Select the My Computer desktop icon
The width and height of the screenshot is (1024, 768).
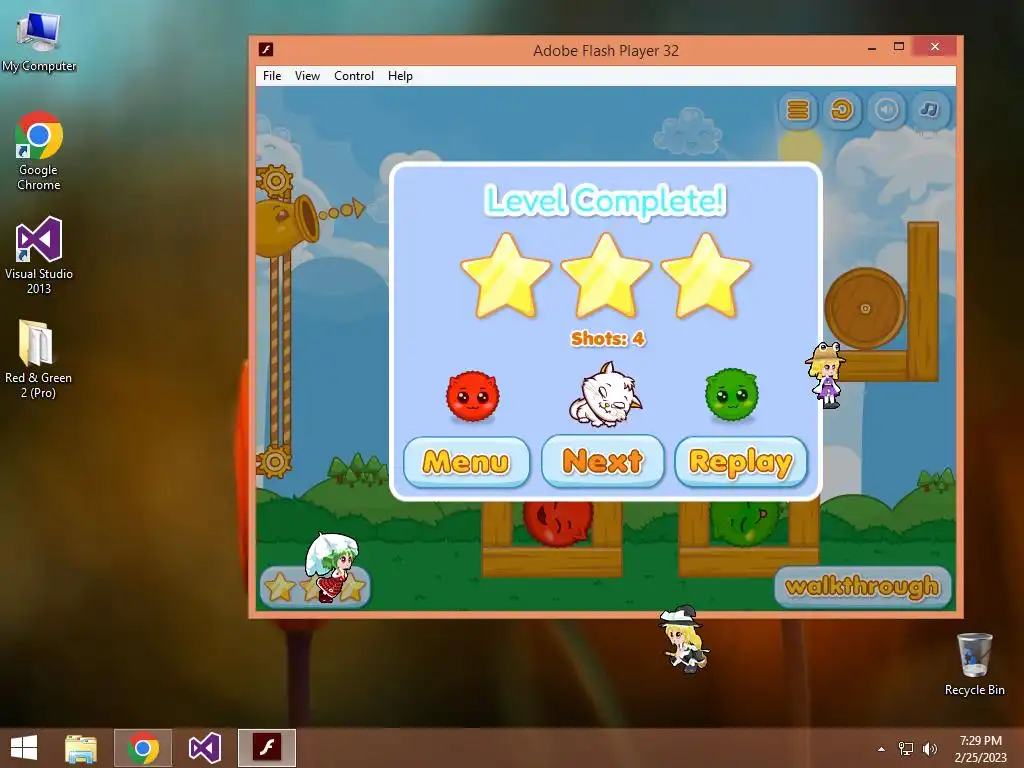click(39, 40)
